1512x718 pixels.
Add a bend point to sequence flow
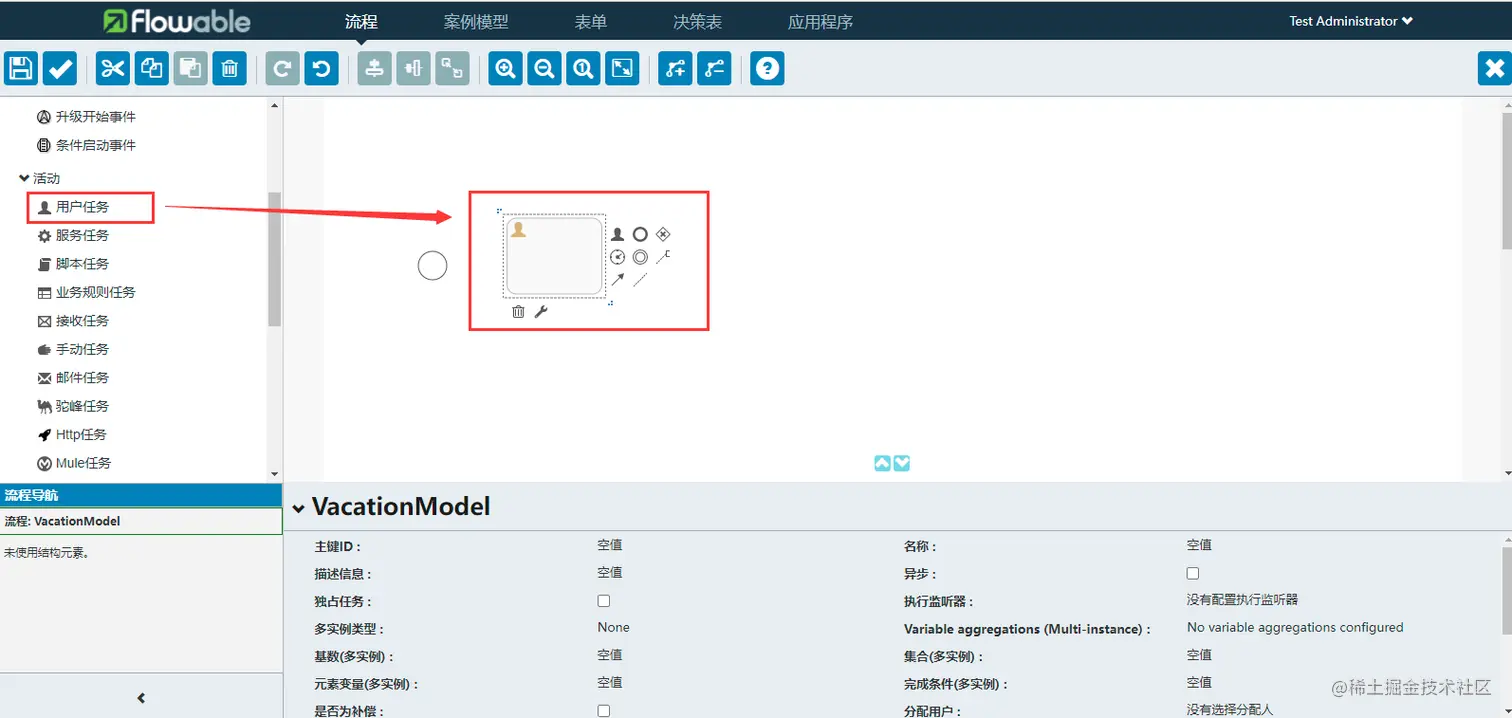click(x=675, y=68)
